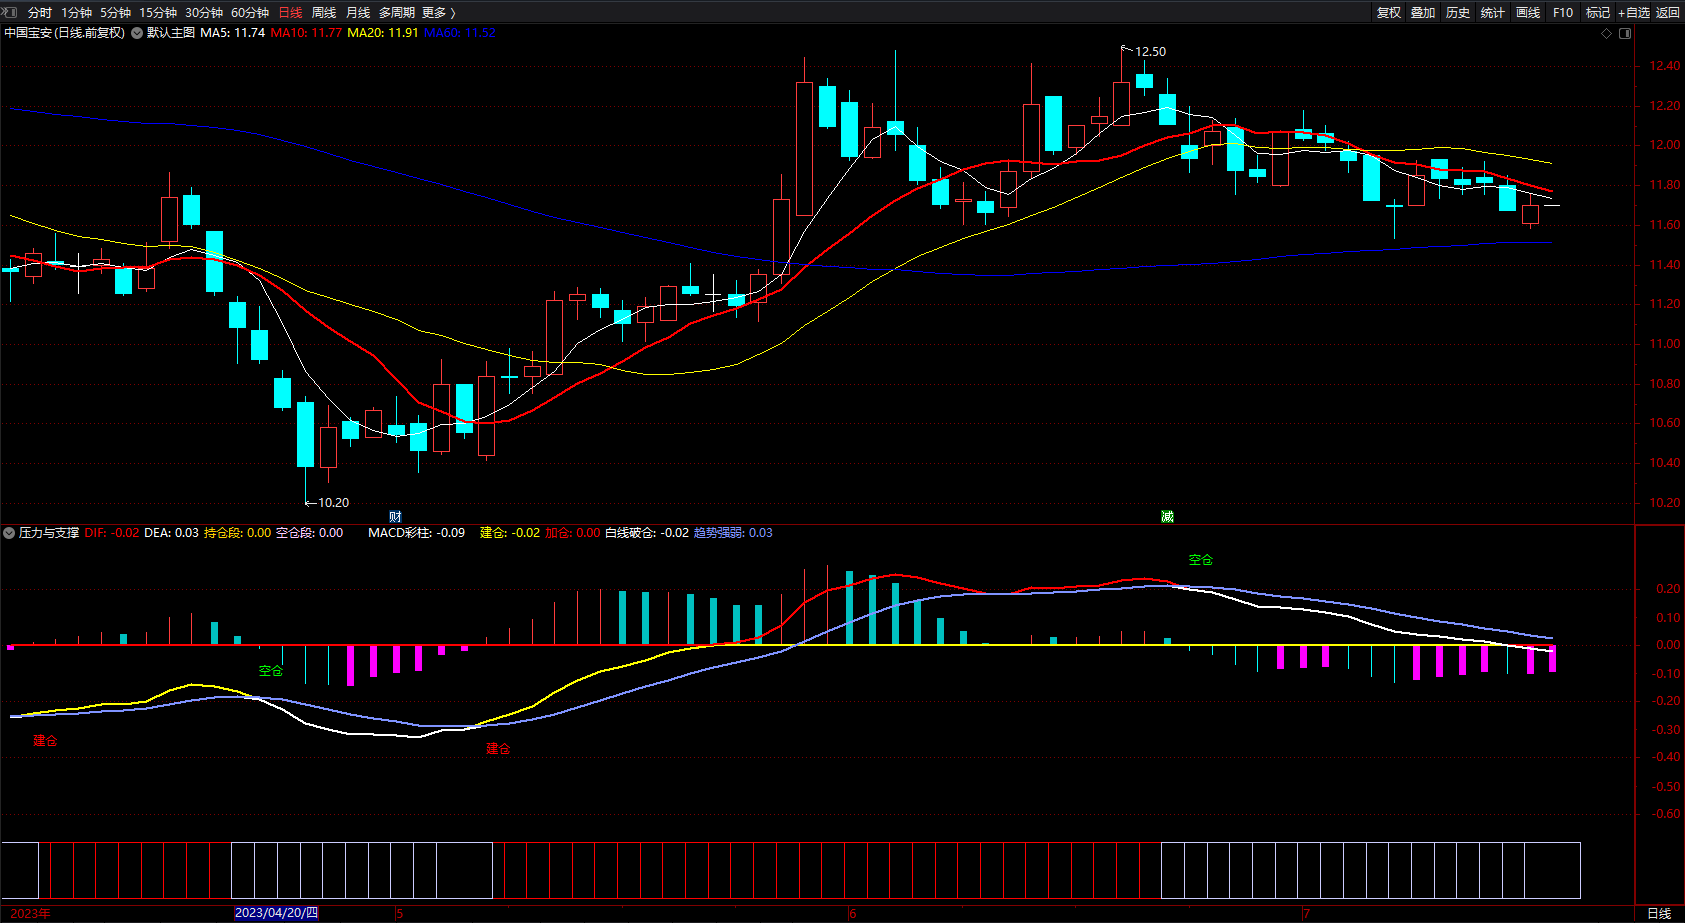Click the 12.50 high price annotation

click(x=1150, y=52)
